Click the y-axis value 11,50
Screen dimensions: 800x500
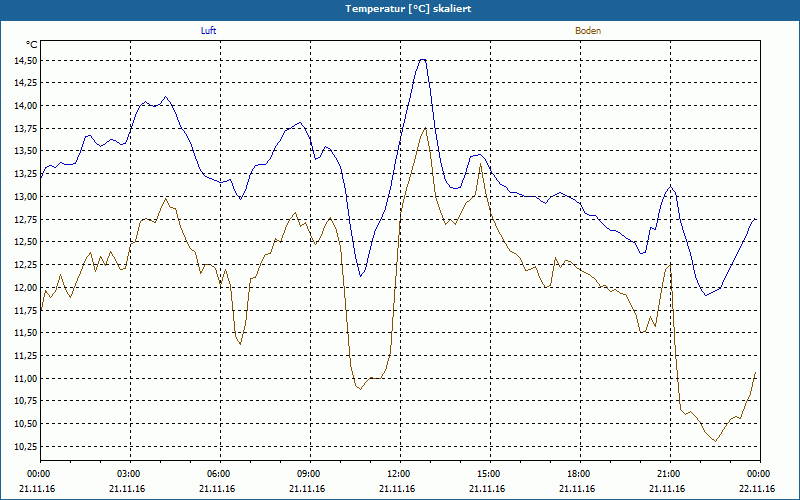[26, 333]
